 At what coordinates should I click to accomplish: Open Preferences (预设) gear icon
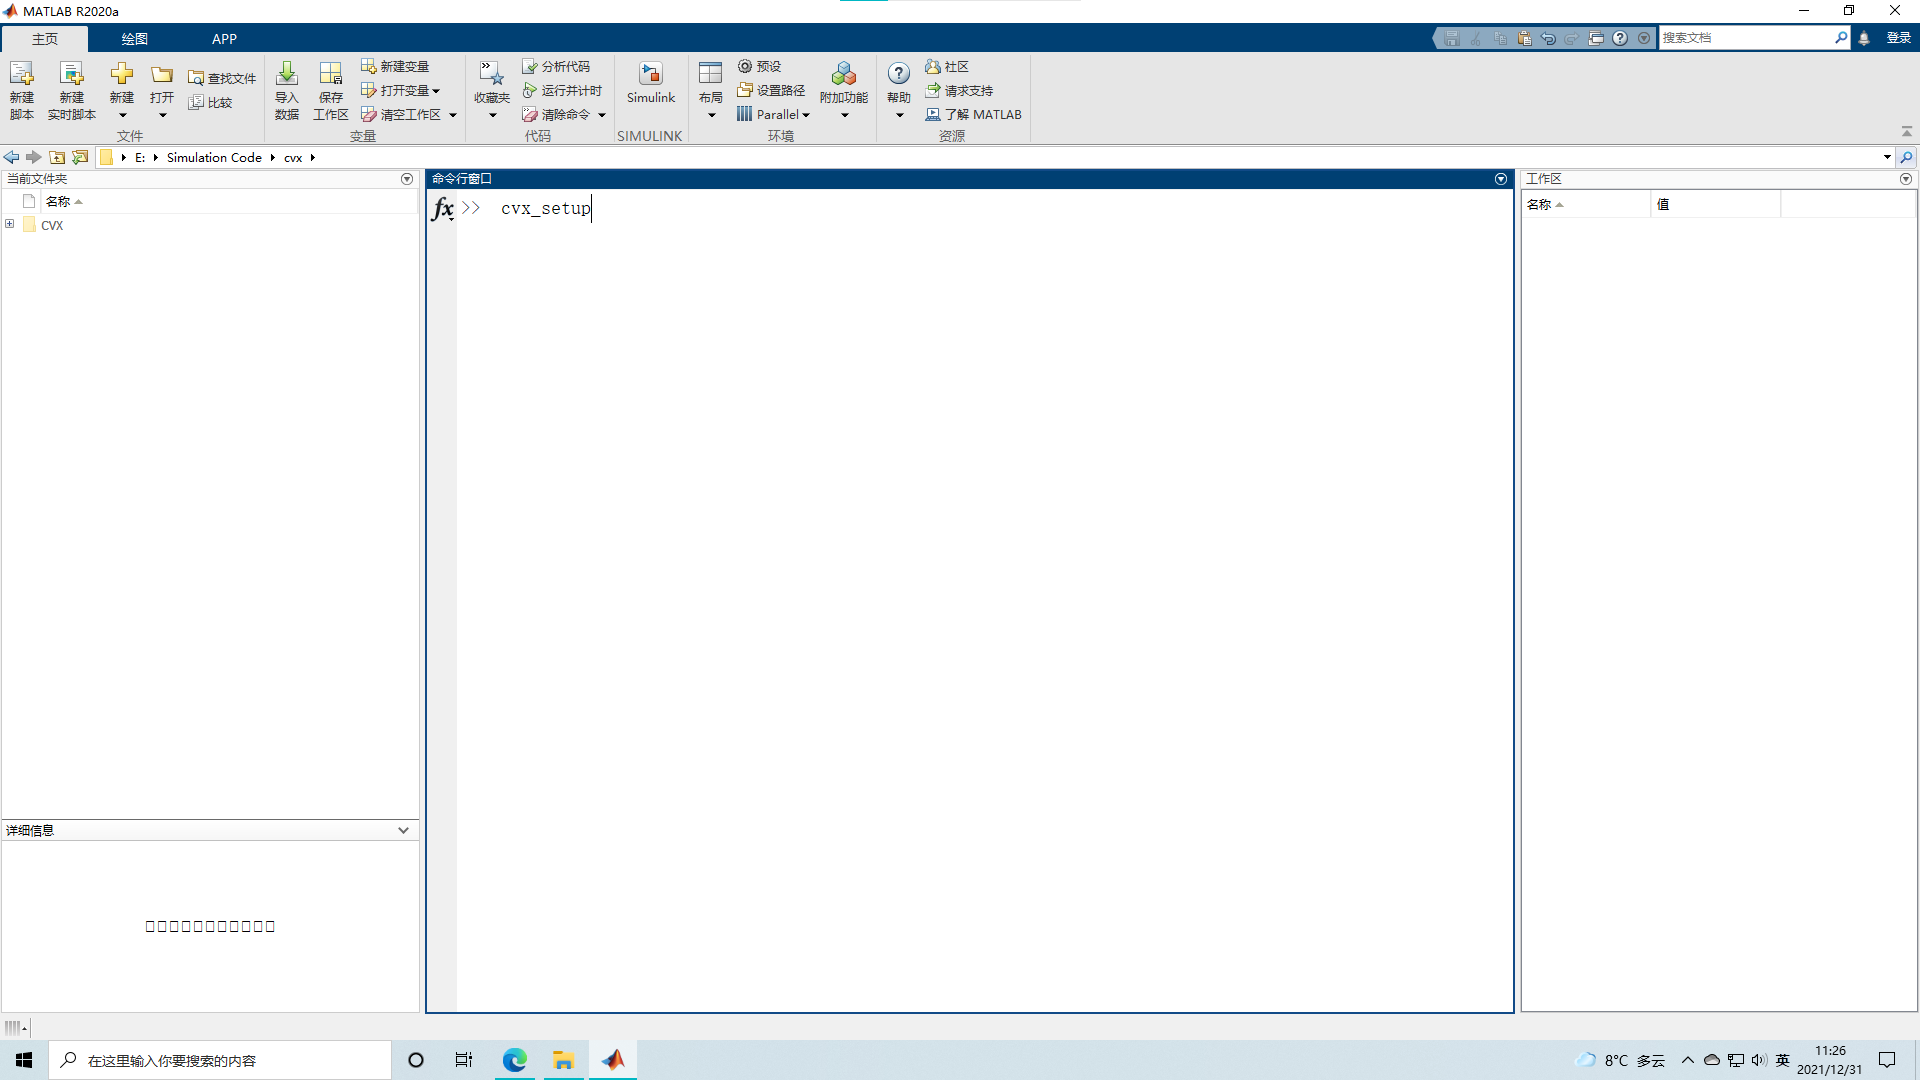point(745,66)
